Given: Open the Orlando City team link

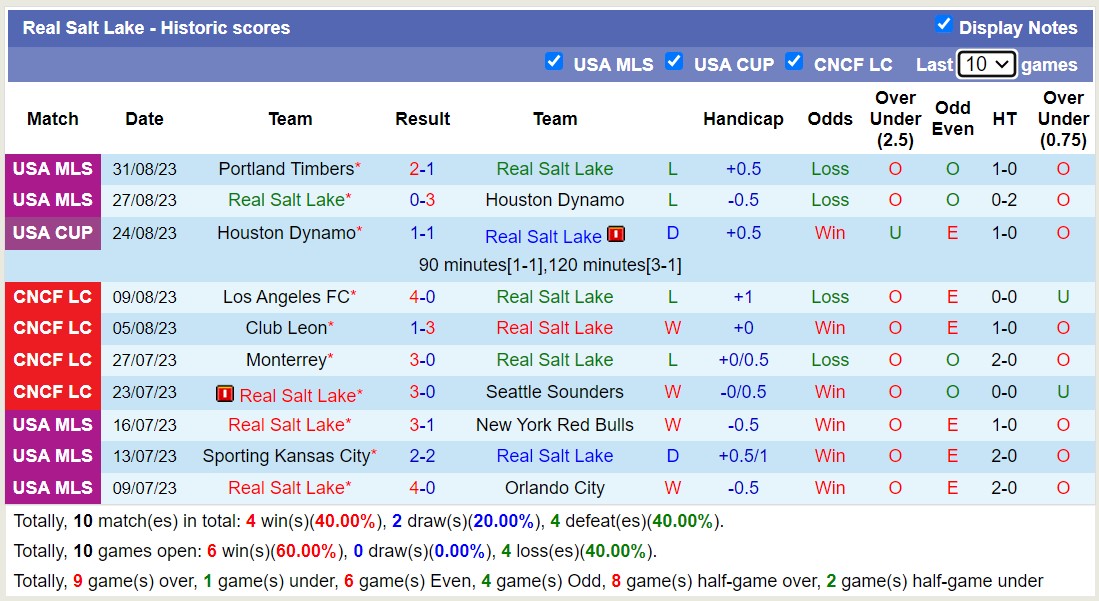Looking at the screenshot, I should [555, 488].
